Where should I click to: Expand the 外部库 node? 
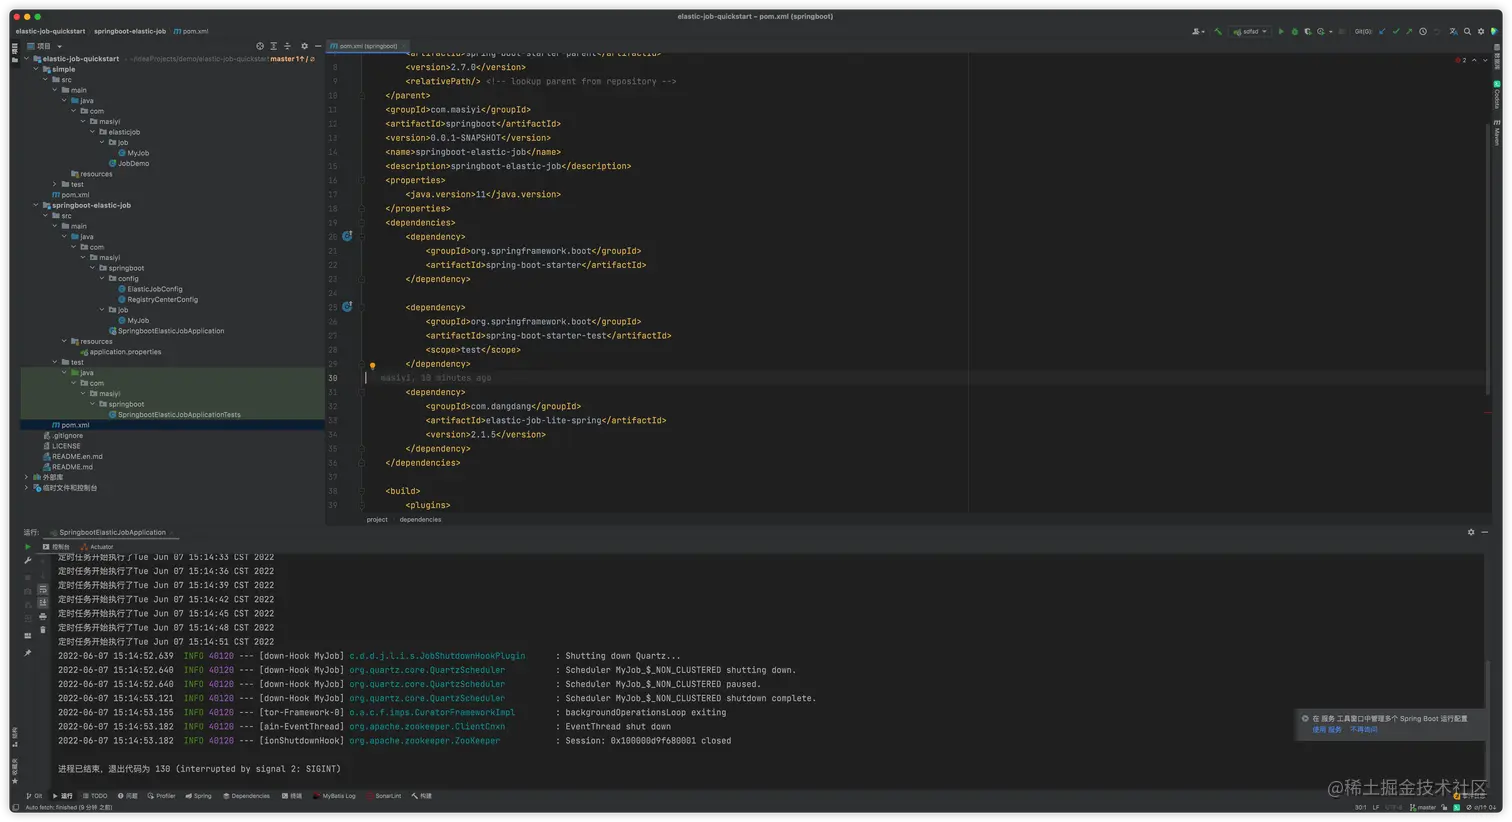pyautogui.click(x=27, y=477)
